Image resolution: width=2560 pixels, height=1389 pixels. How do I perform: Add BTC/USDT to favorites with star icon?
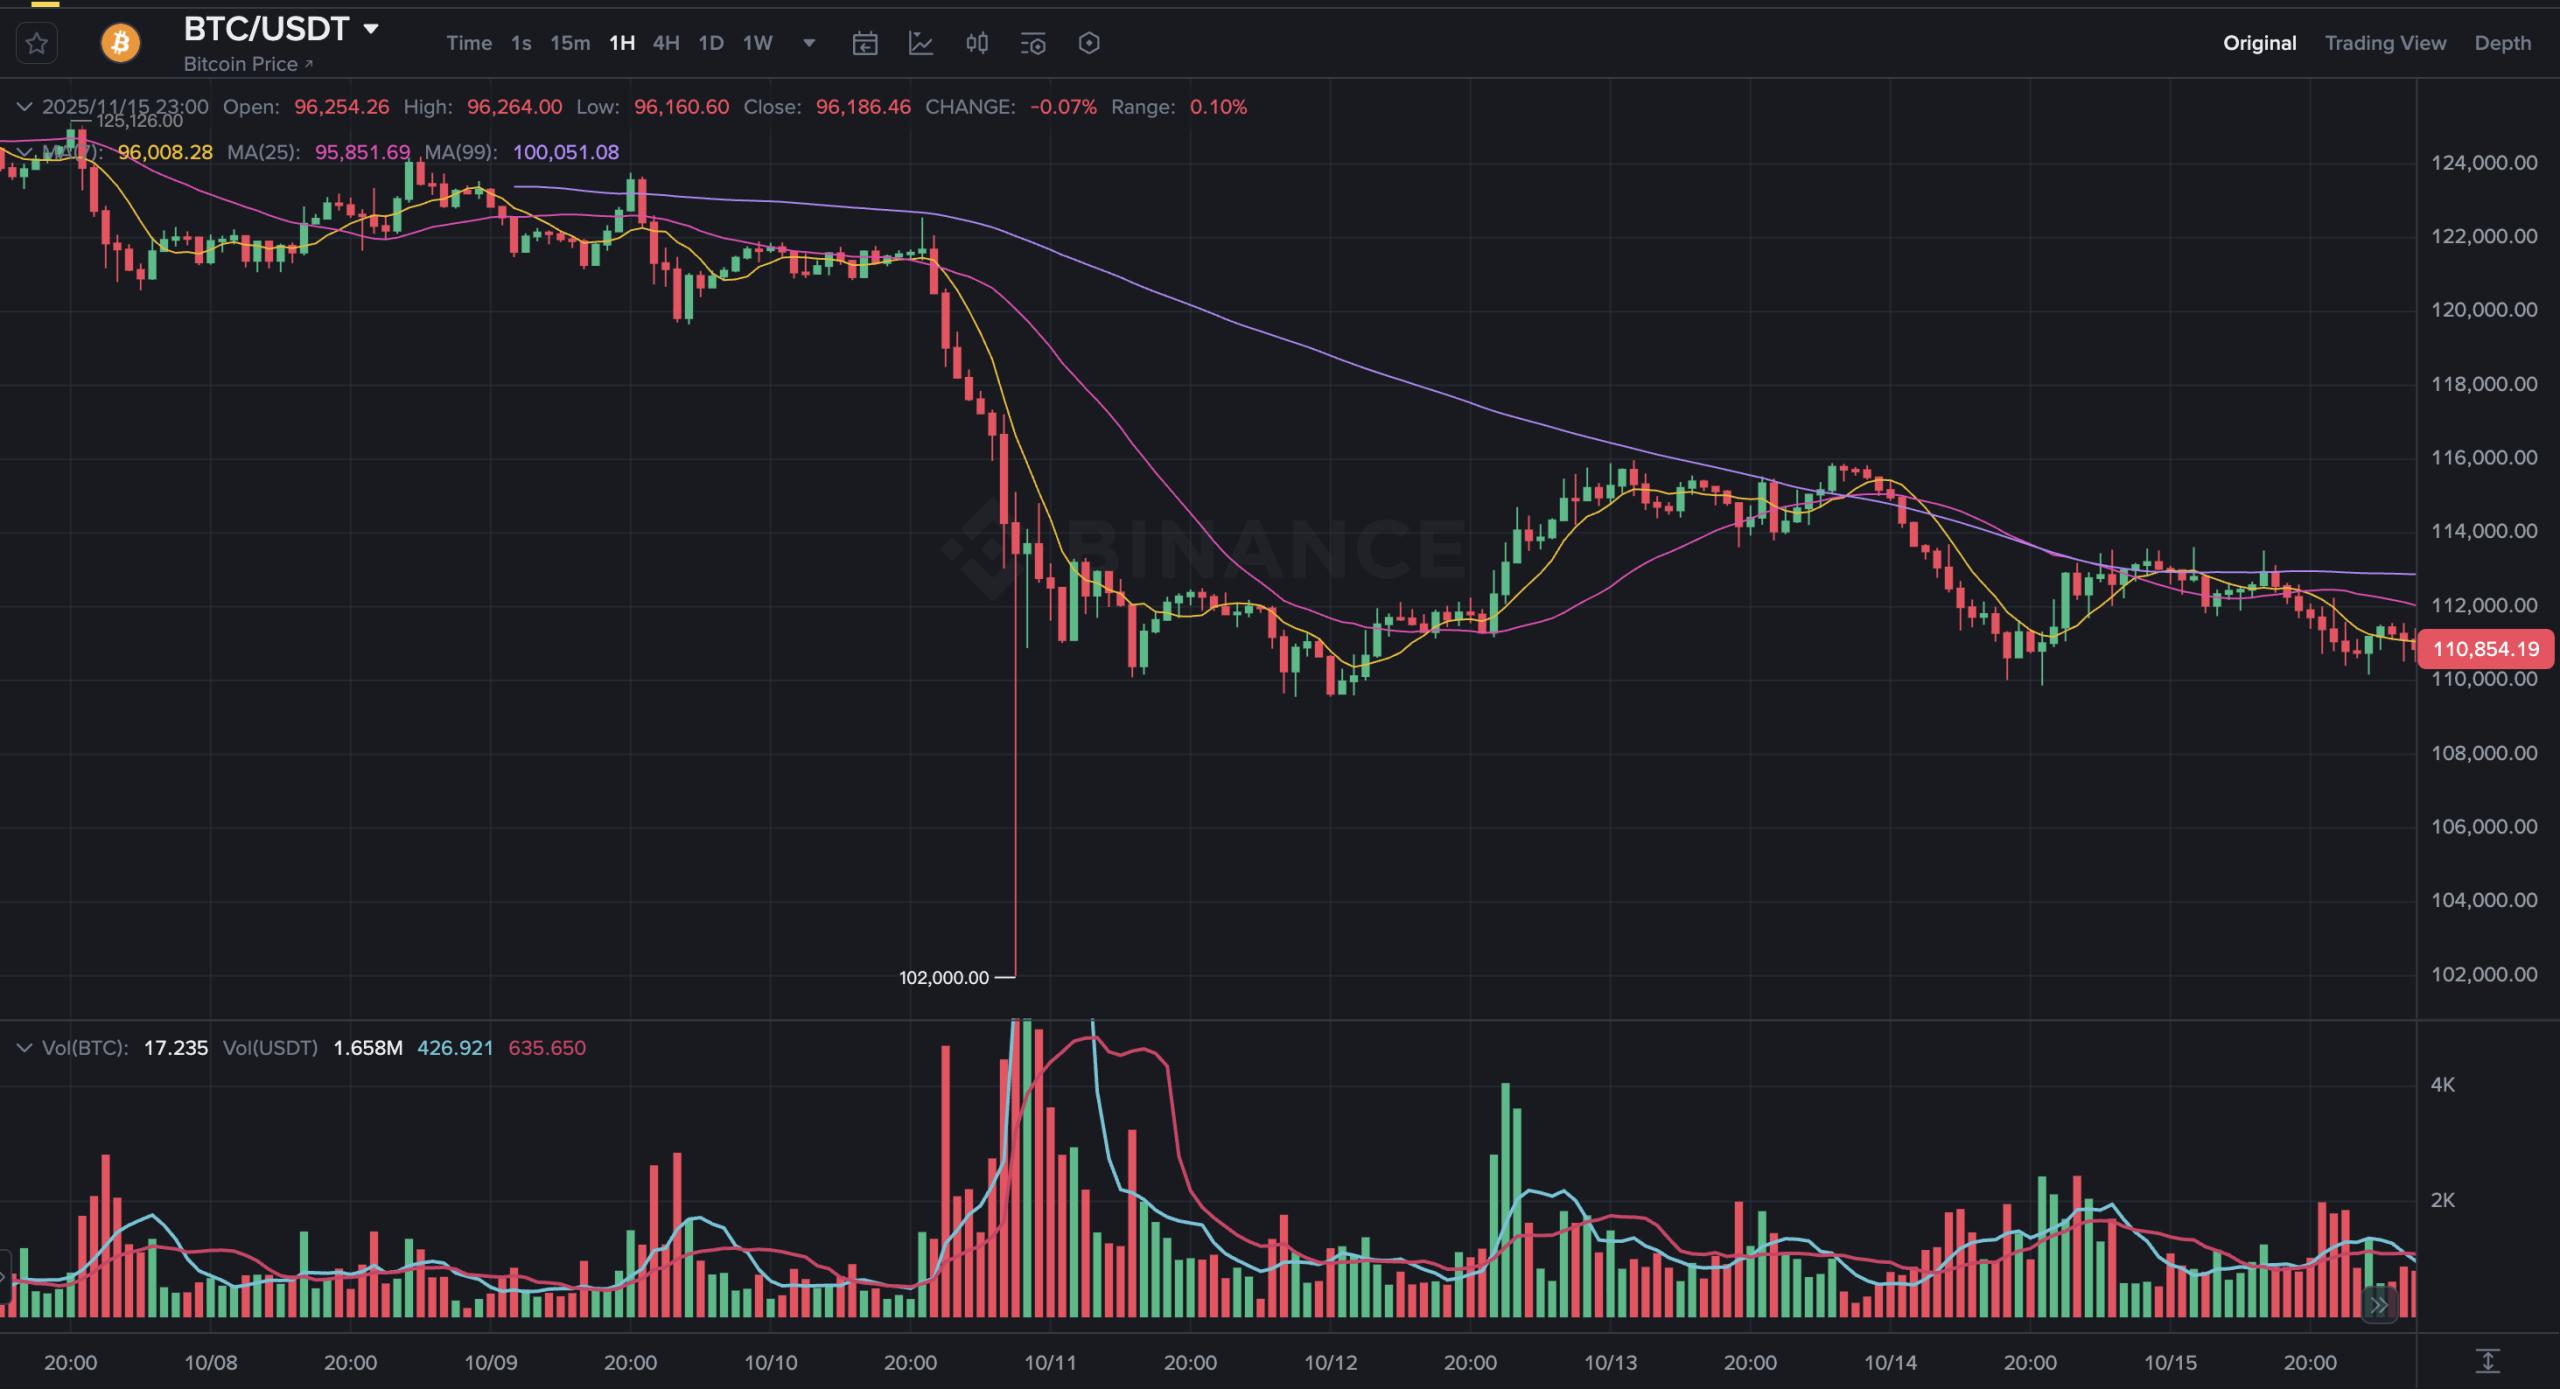pos(37,43)
